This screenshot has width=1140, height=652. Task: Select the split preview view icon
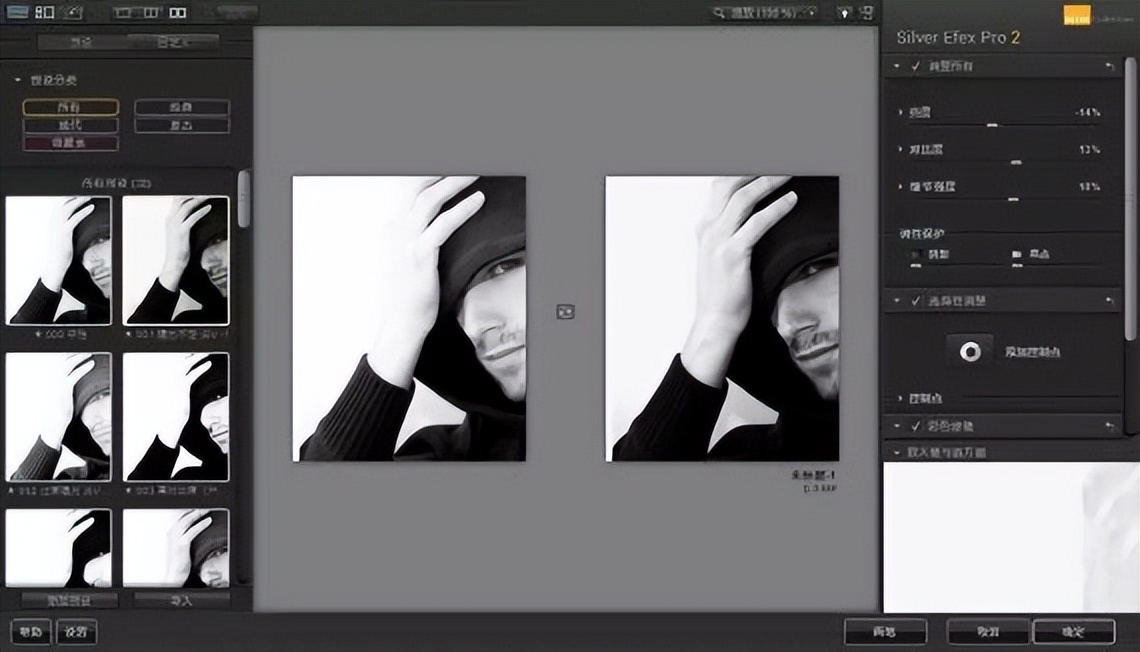click(151, 13)
